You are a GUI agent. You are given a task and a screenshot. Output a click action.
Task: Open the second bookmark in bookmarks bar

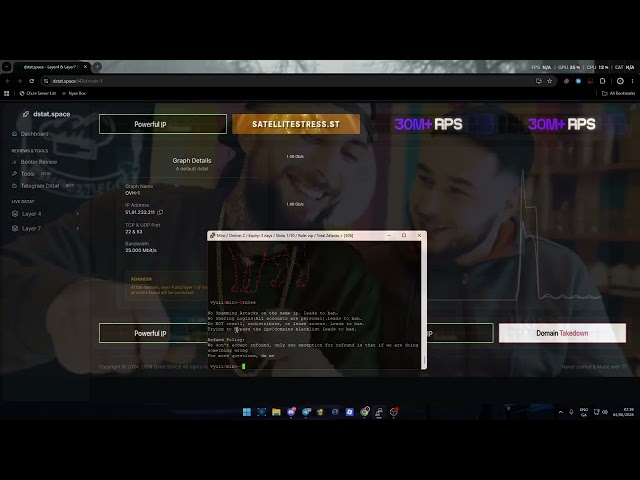pyautogui.click(x=74, y=93)
